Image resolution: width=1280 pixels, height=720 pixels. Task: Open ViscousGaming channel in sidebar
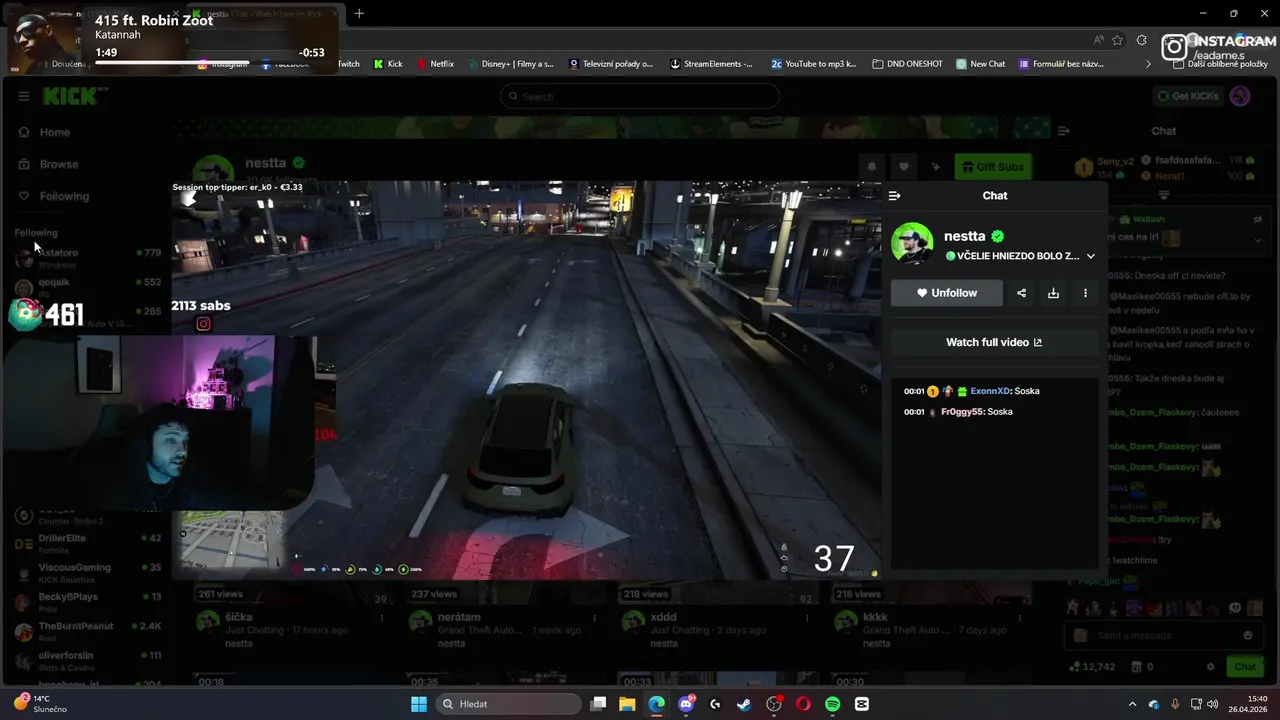88,573
